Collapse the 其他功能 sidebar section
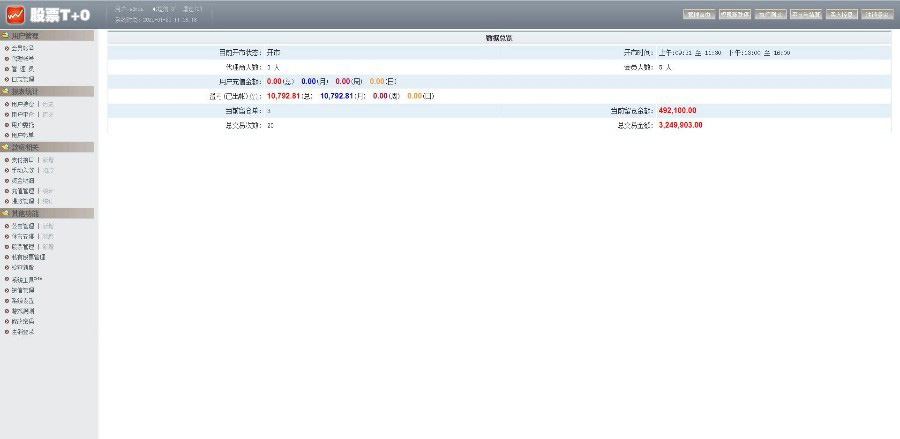Screen dimensions: 900x439 point(47,213)
